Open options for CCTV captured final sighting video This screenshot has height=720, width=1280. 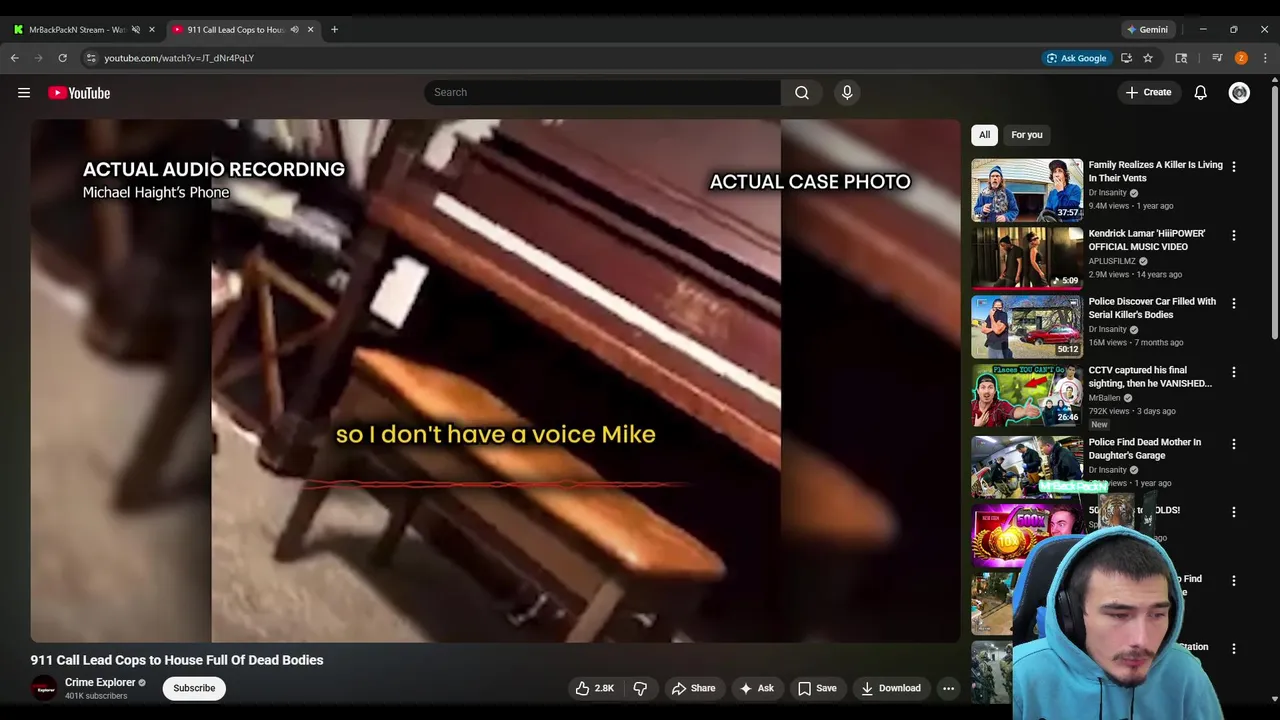tap(1233, 372)
